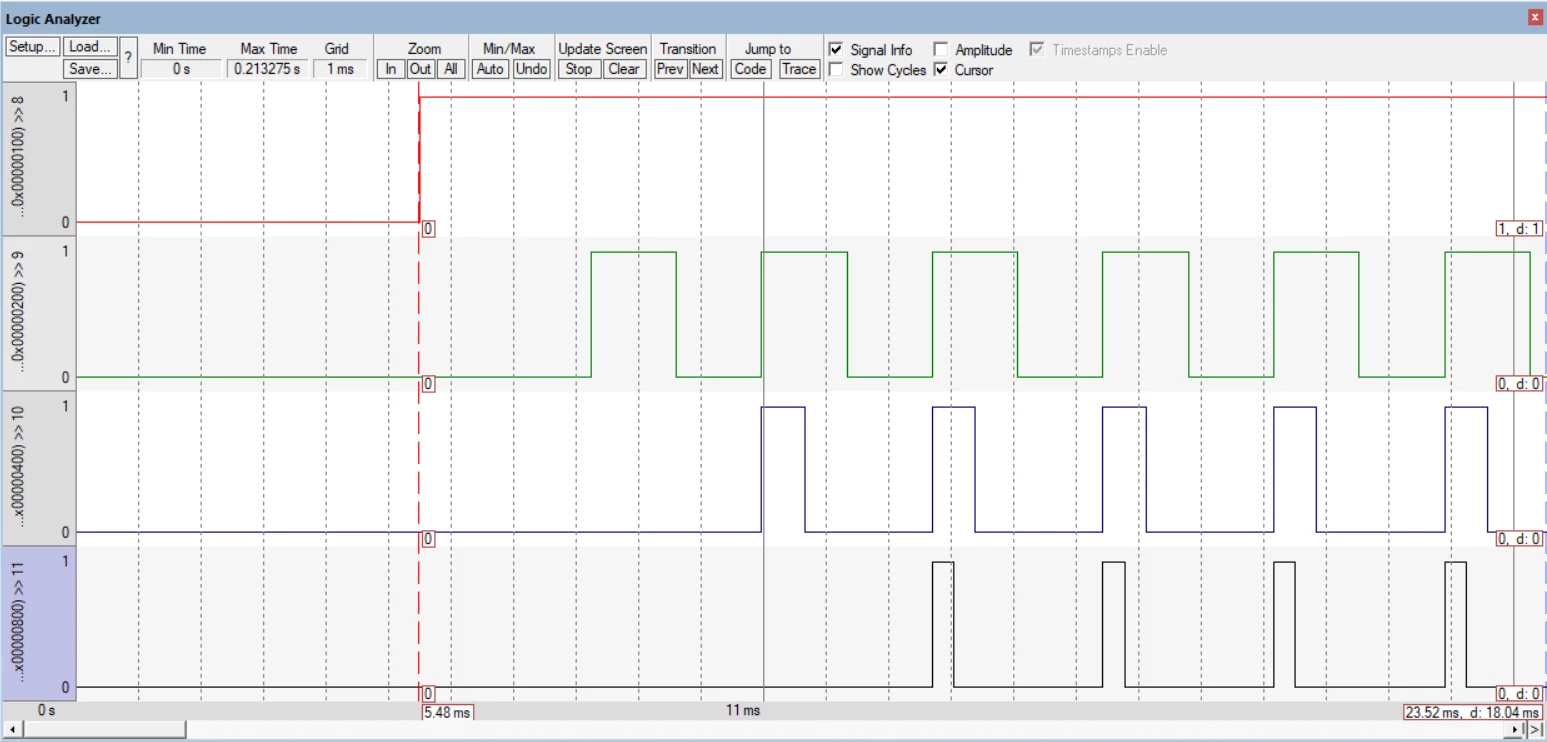The width and height of the screenshot is (1547, 742).
Task: Uncheck the Signal Info checkbox
Action: point(836,49)
